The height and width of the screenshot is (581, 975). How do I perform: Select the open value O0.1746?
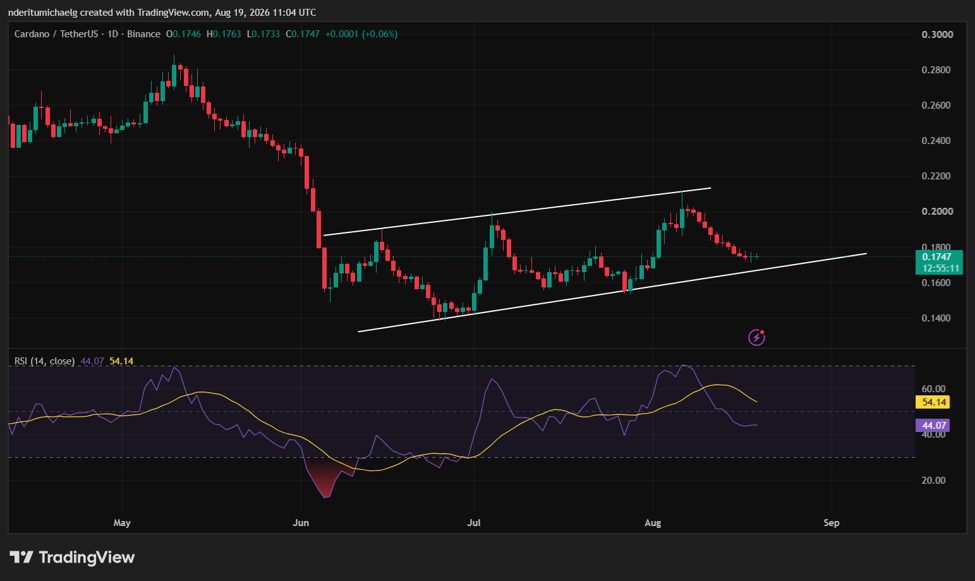183,34
